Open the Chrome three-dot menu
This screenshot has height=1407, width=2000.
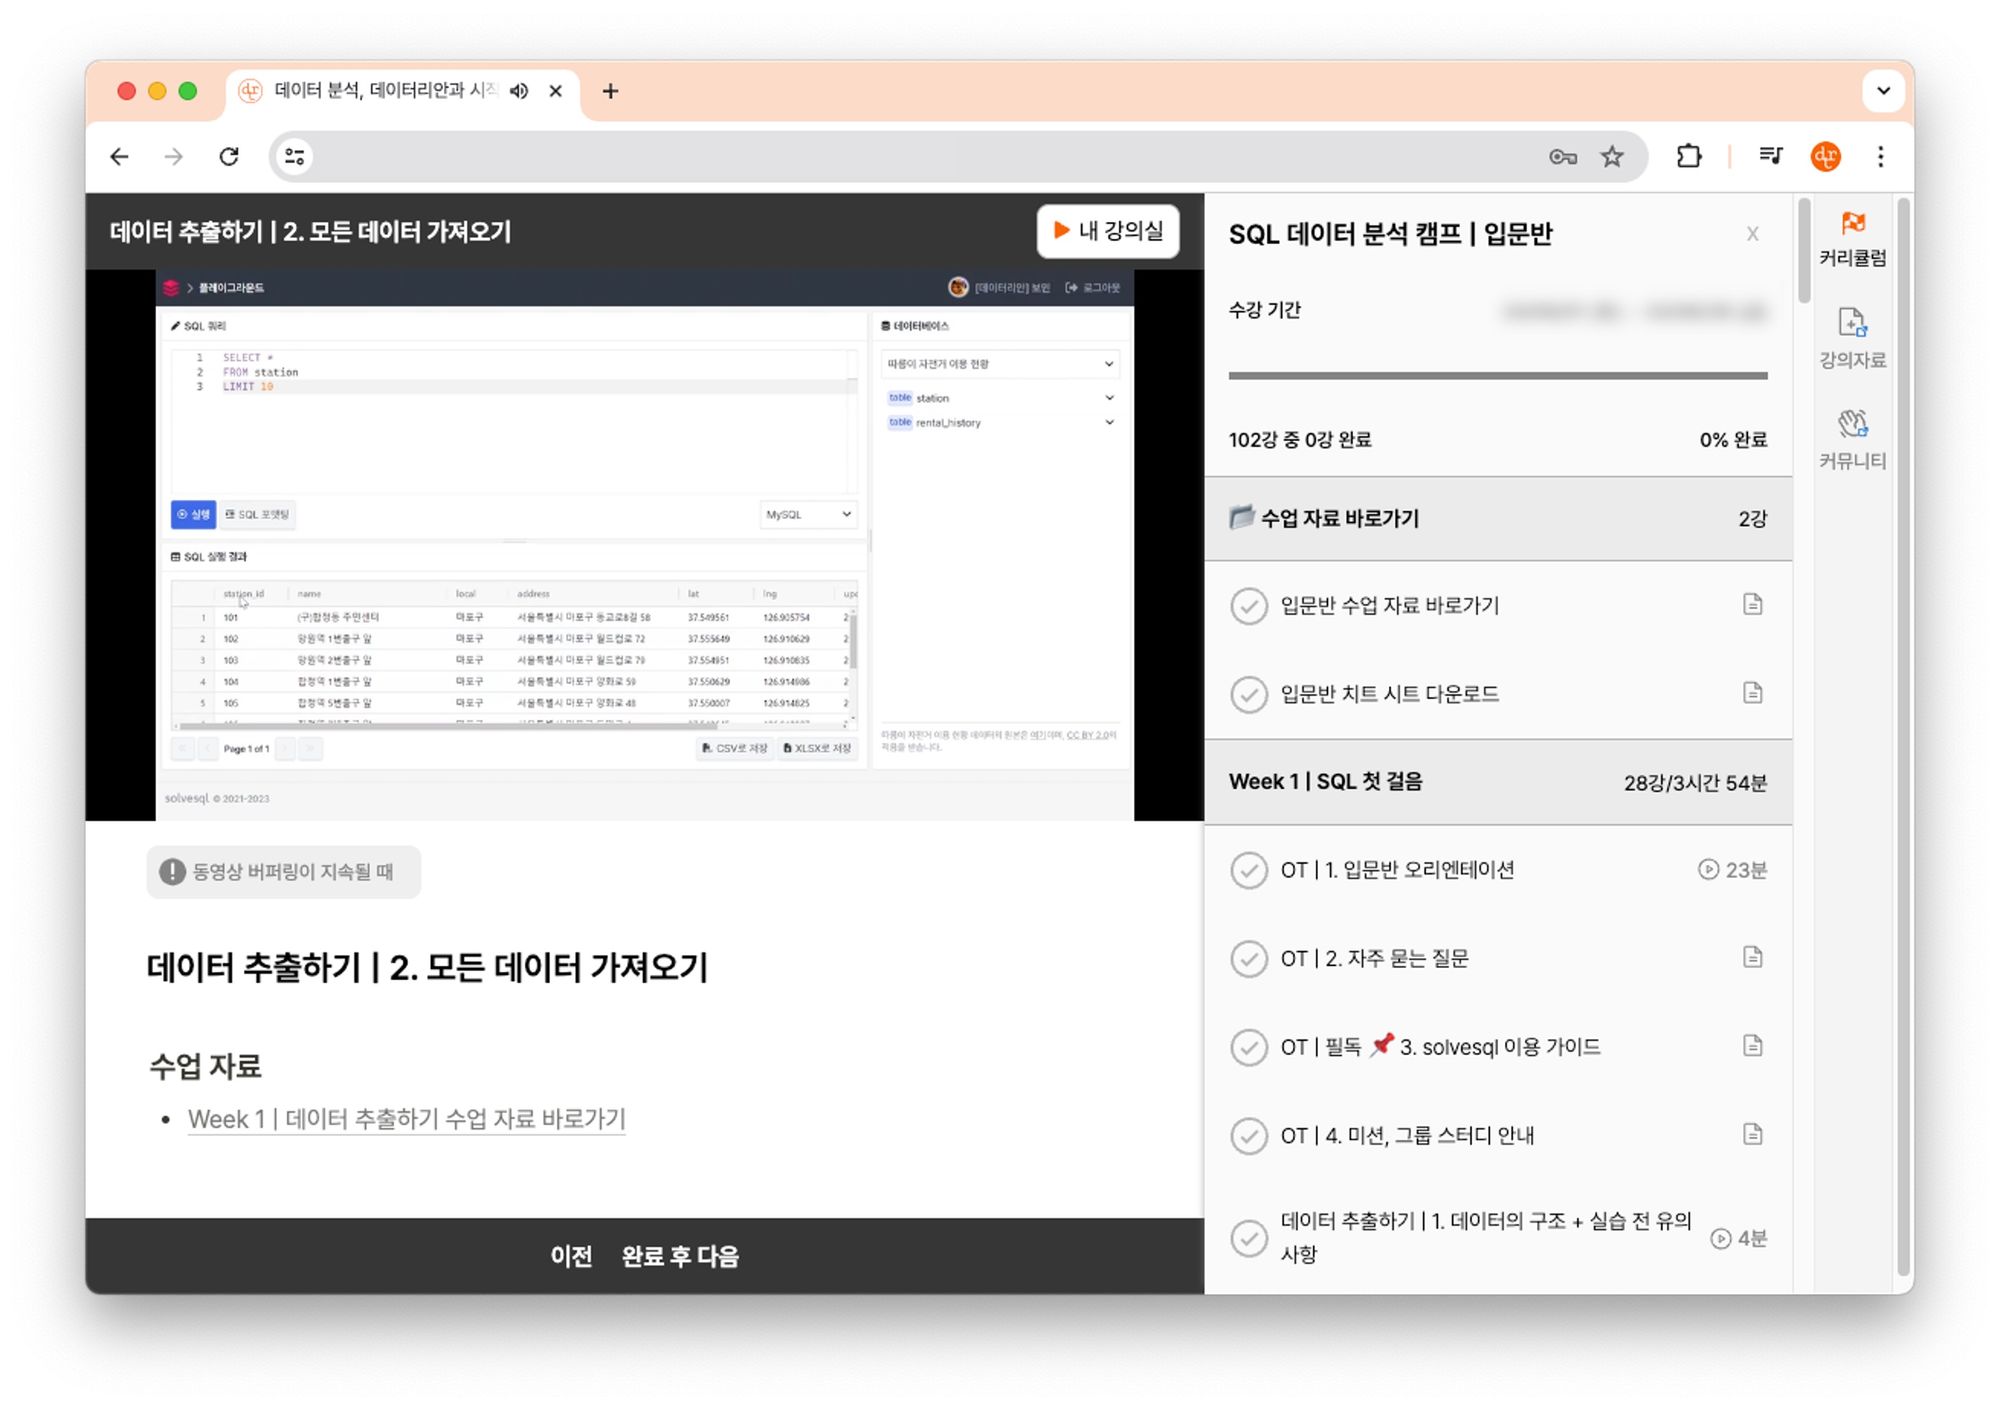[1881, 157]
